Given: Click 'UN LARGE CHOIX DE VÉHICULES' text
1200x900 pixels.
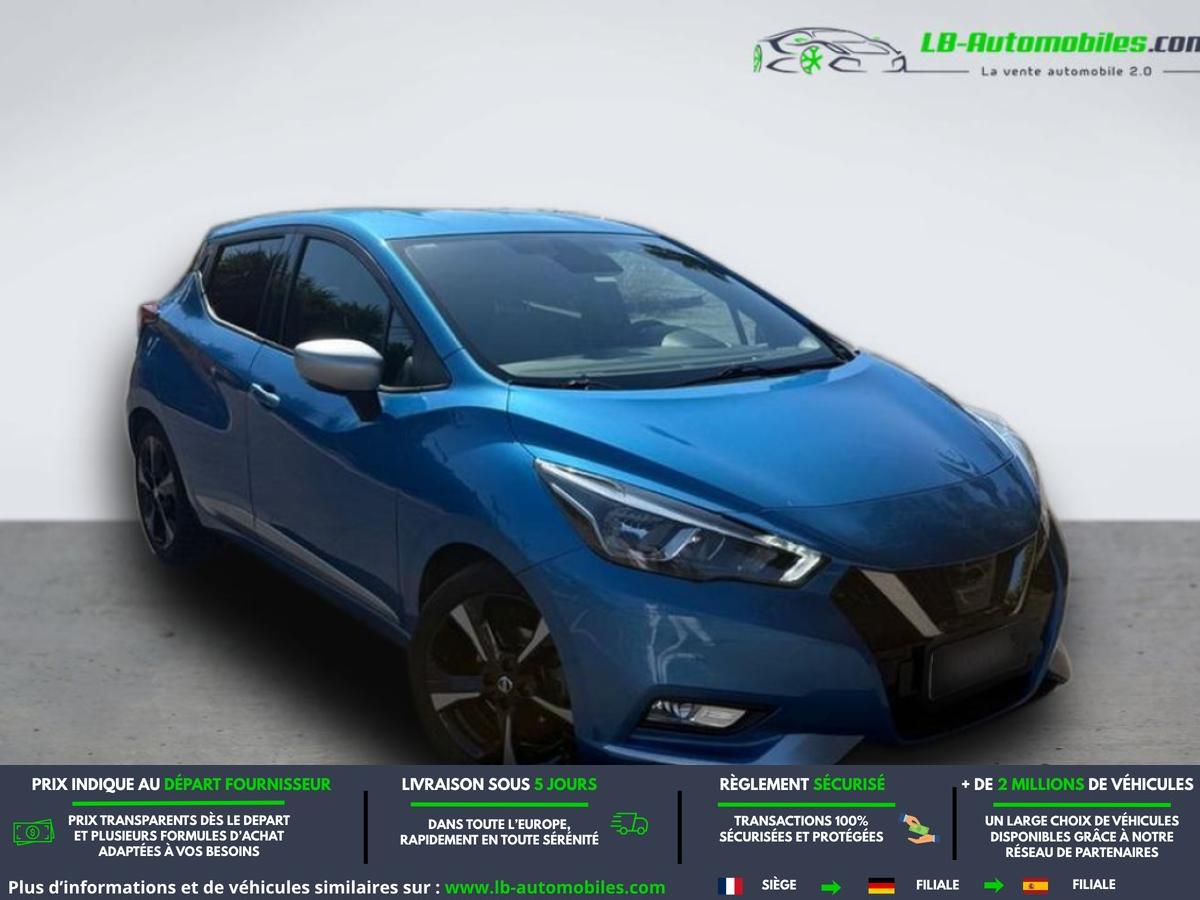Looking at the screenshot, I should [x=1081, y=820].
